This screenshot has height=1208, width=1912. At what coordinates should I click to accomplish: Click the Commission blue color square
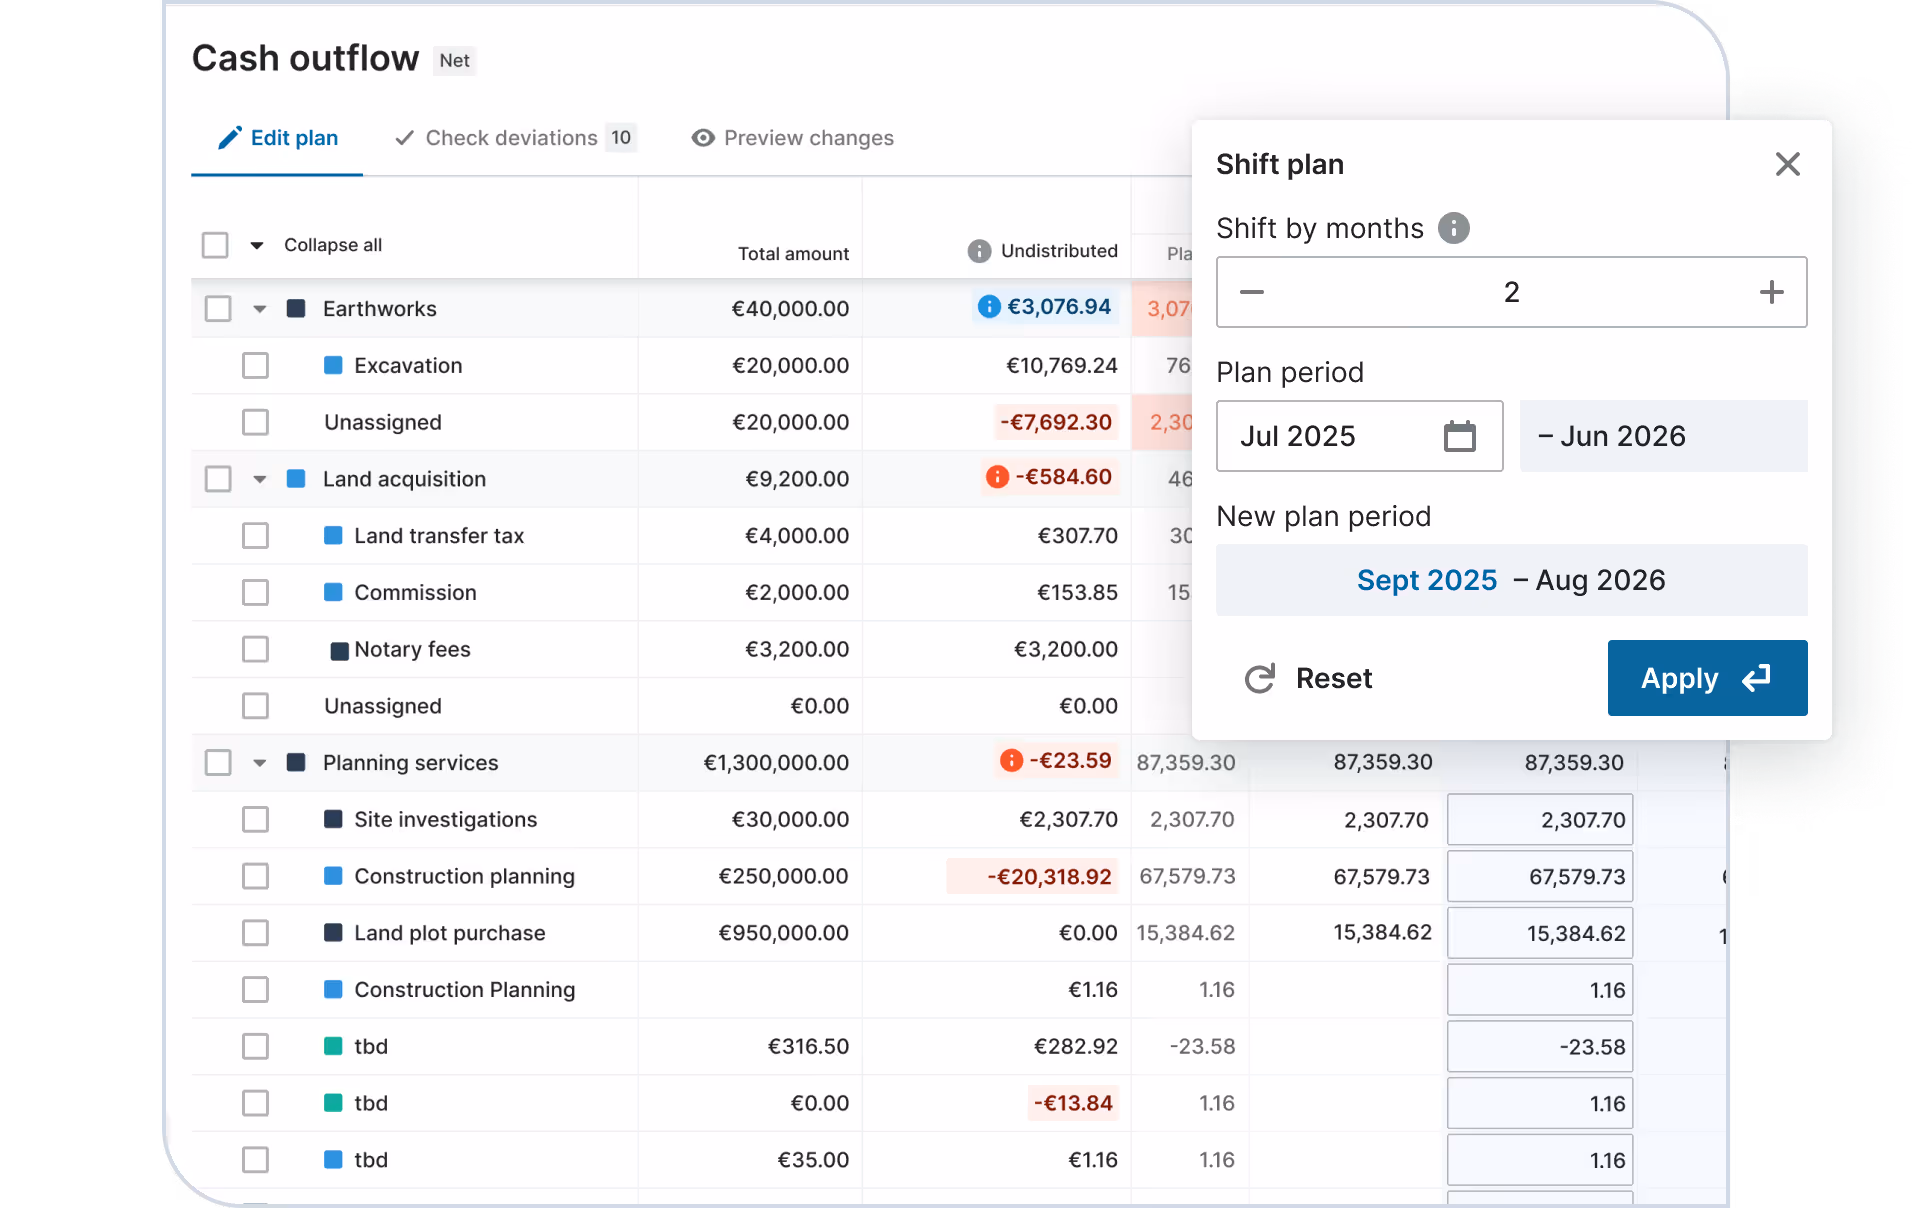334,592
